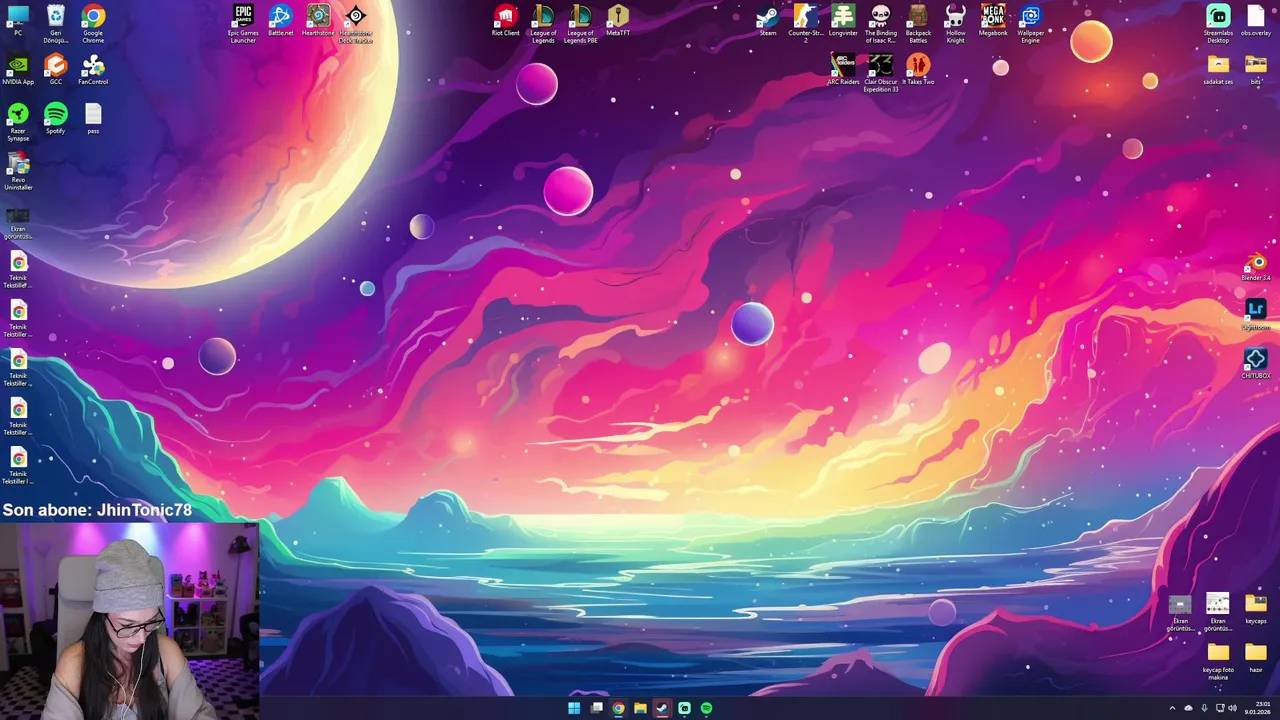The image size is (1280, 720).
Task: Select the ARC Raiders desktop icon
Action: pyautogui.click(x=843, y=69)
